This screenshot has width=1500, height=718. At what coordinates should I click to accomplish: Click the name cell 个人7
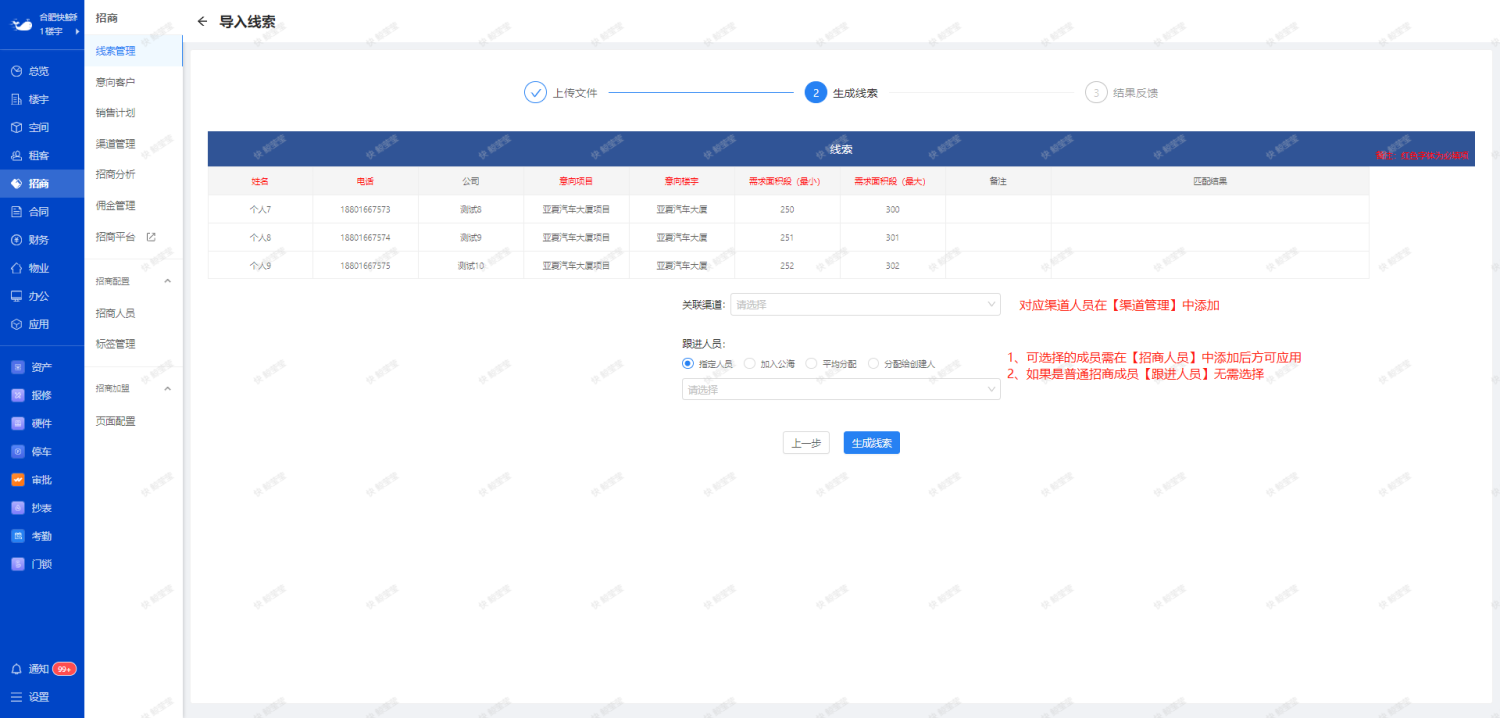[260, 209]
